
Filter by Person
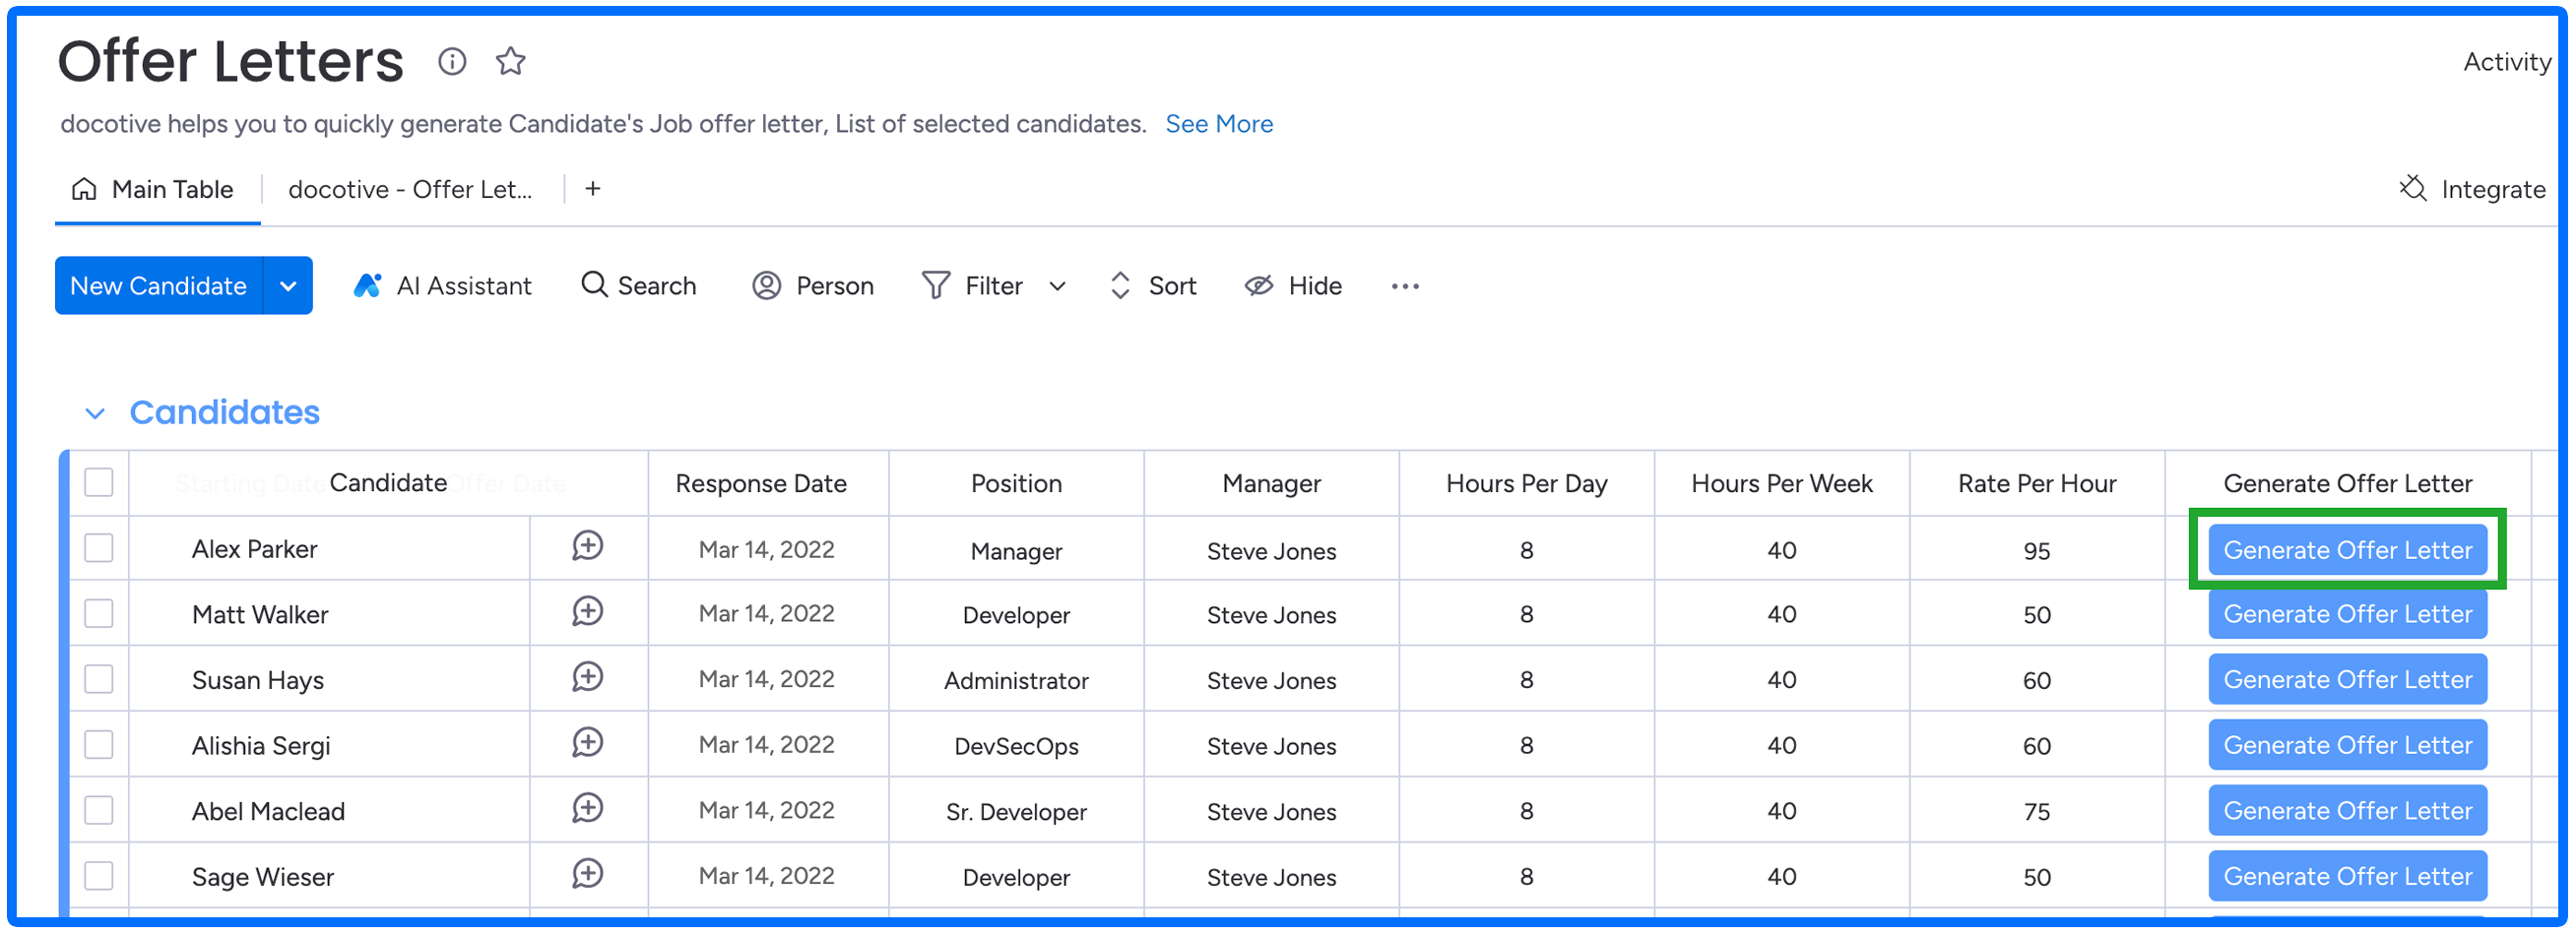point(813,286)
